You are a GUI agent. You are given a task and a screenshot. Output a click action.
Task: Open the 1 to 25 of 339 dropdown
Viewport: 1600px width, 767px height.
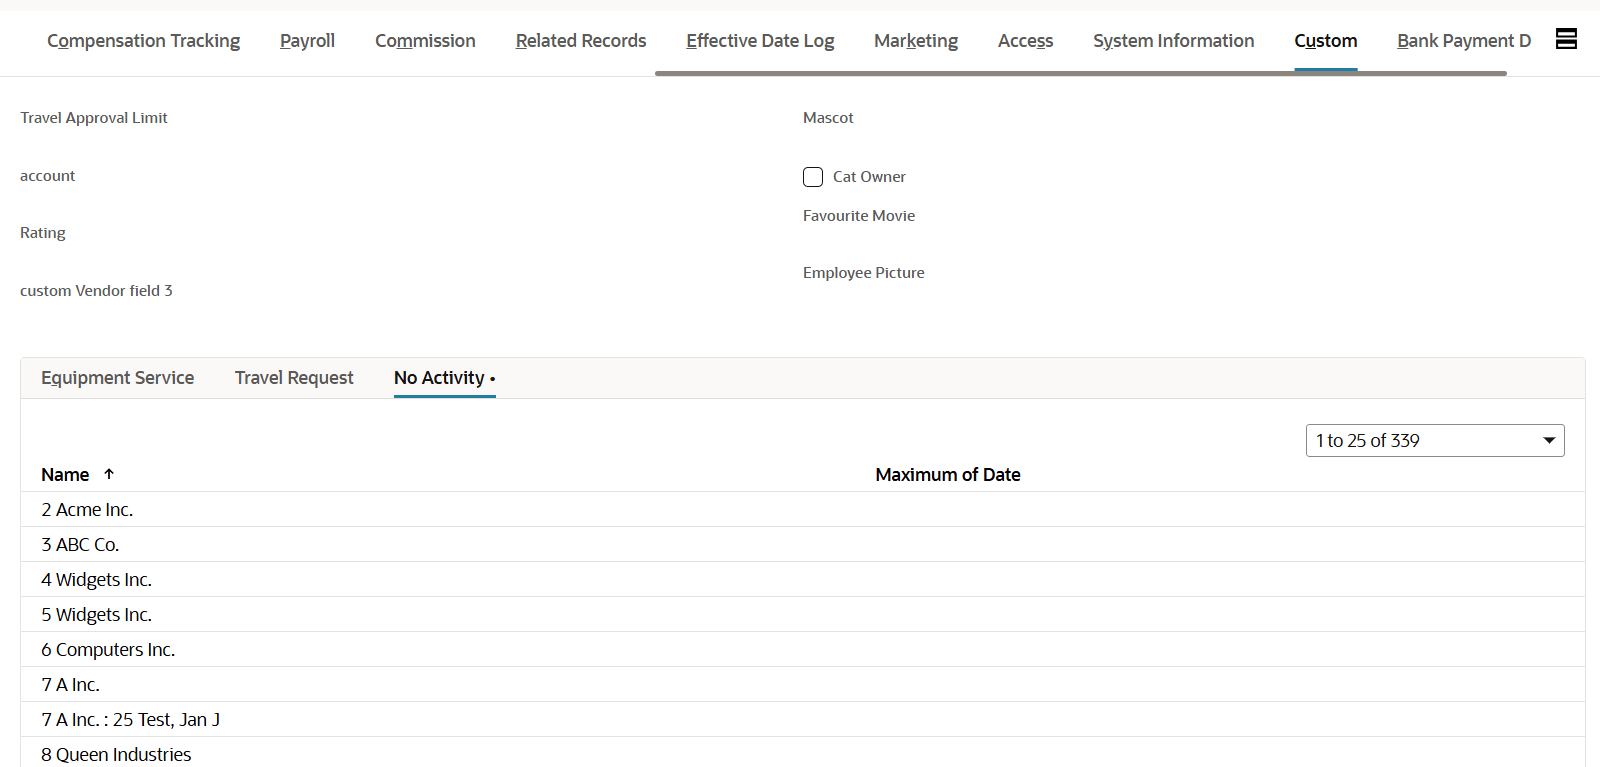1435,441
